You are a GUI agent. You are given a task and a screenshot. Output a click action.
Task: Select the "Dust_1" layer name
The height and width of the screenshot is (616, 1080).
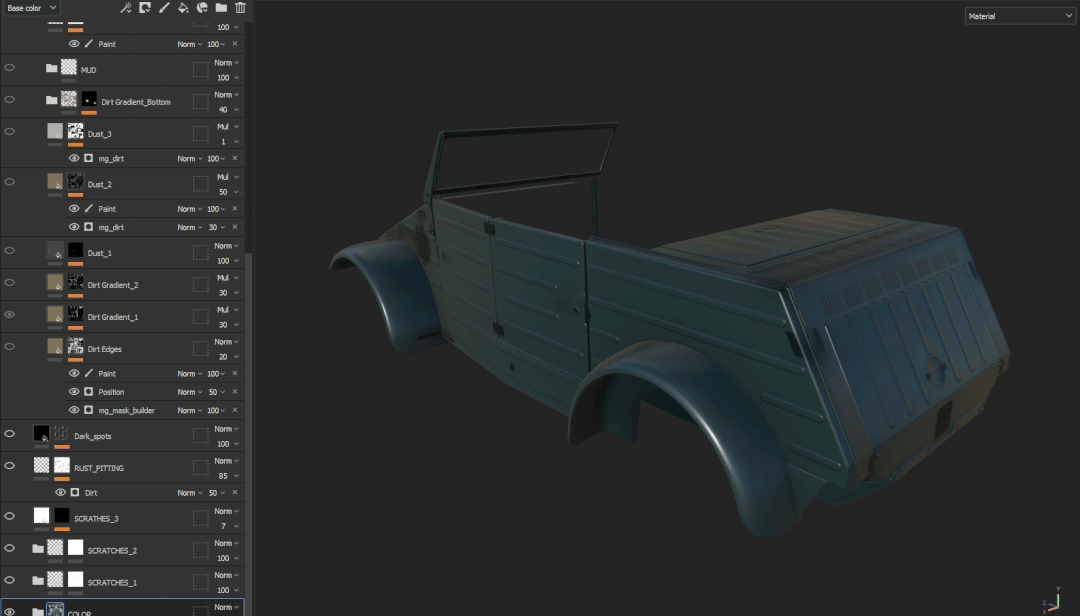pos(100,253)
